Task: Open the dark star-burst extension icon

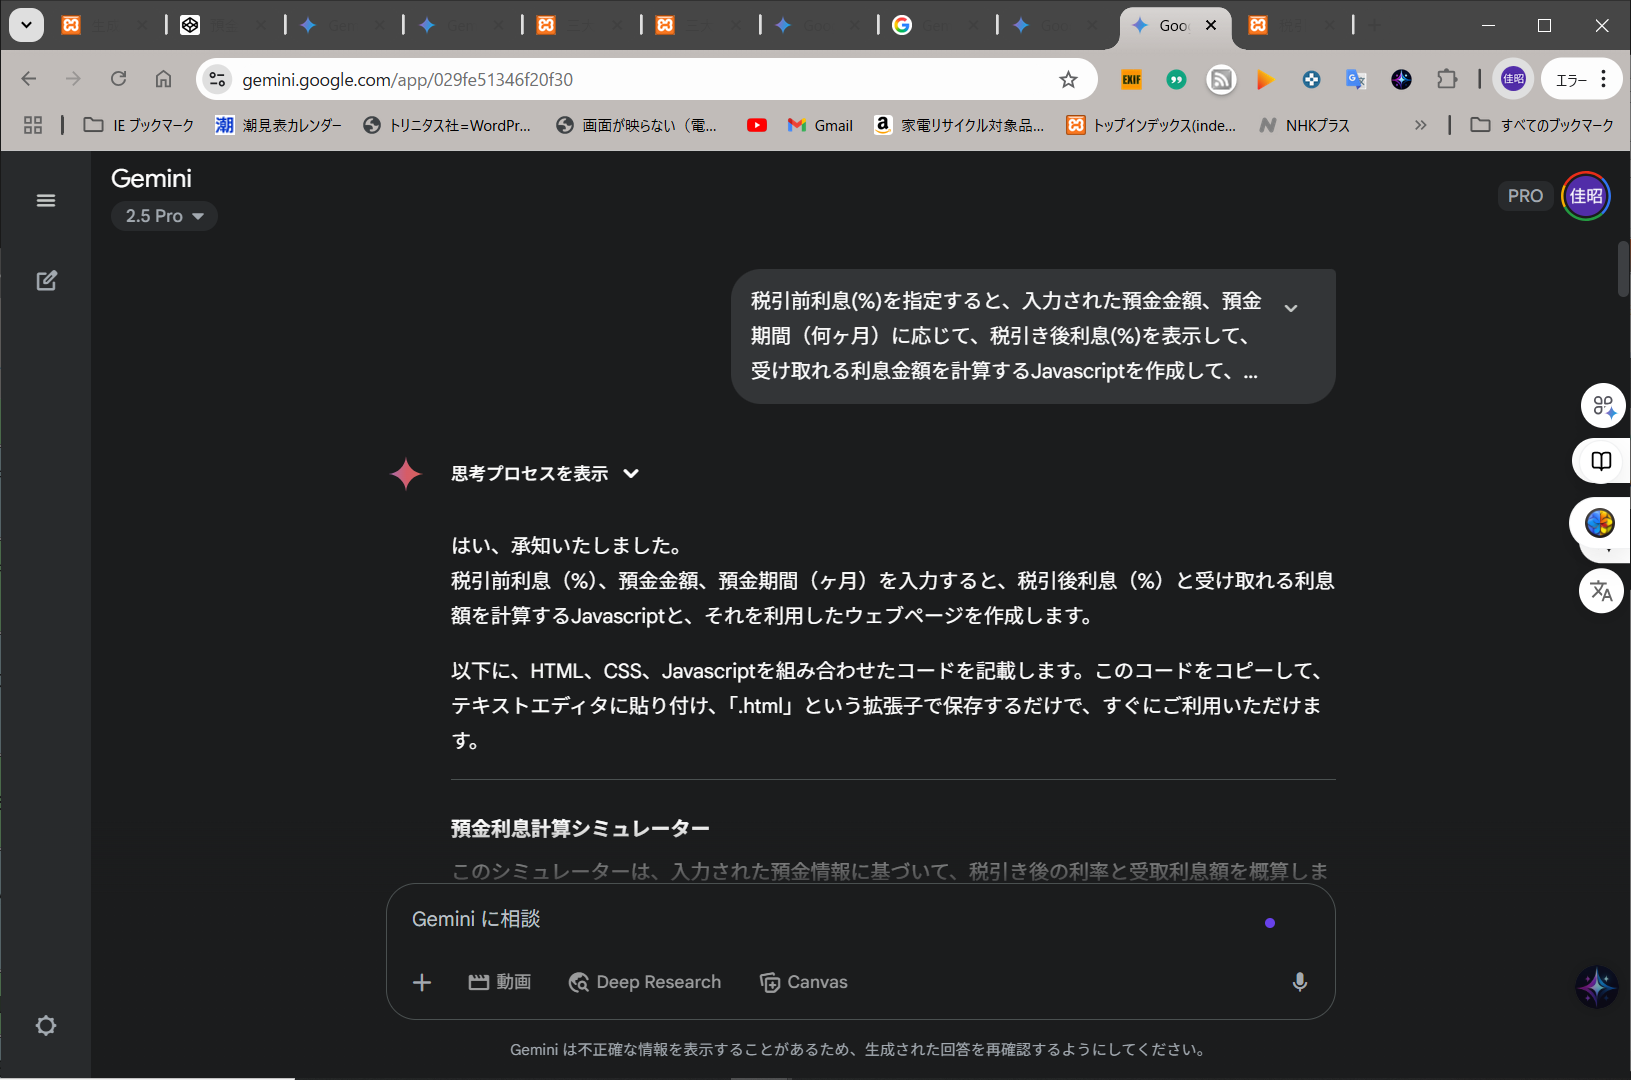Action: coord(1401,79)
